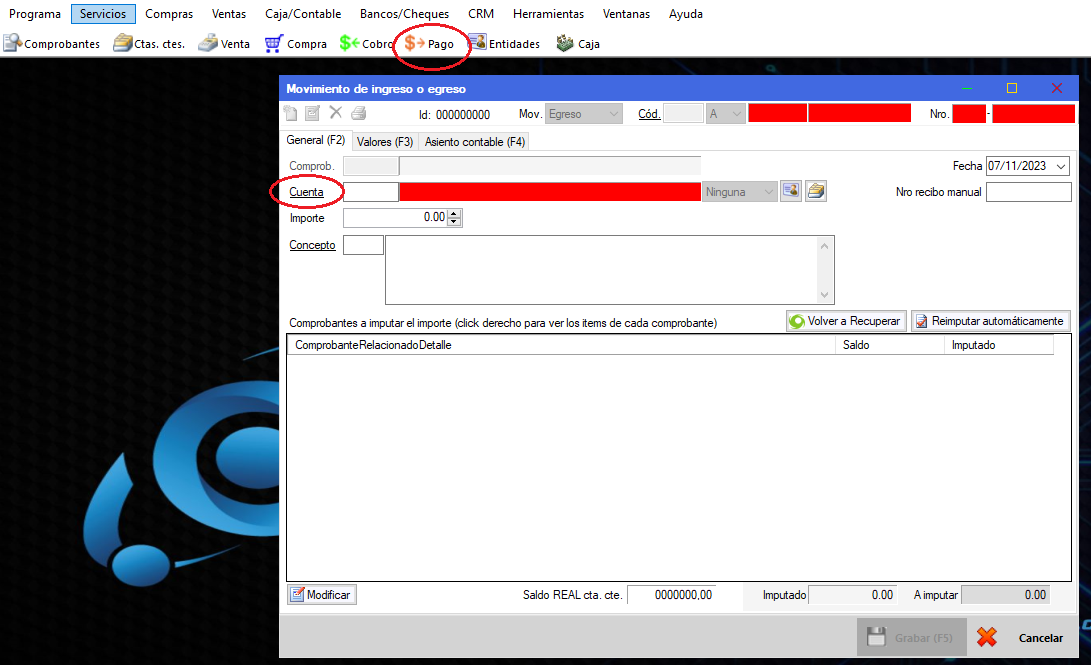
Task: Click the Importe amount field
Action: (x=396, y=218)
